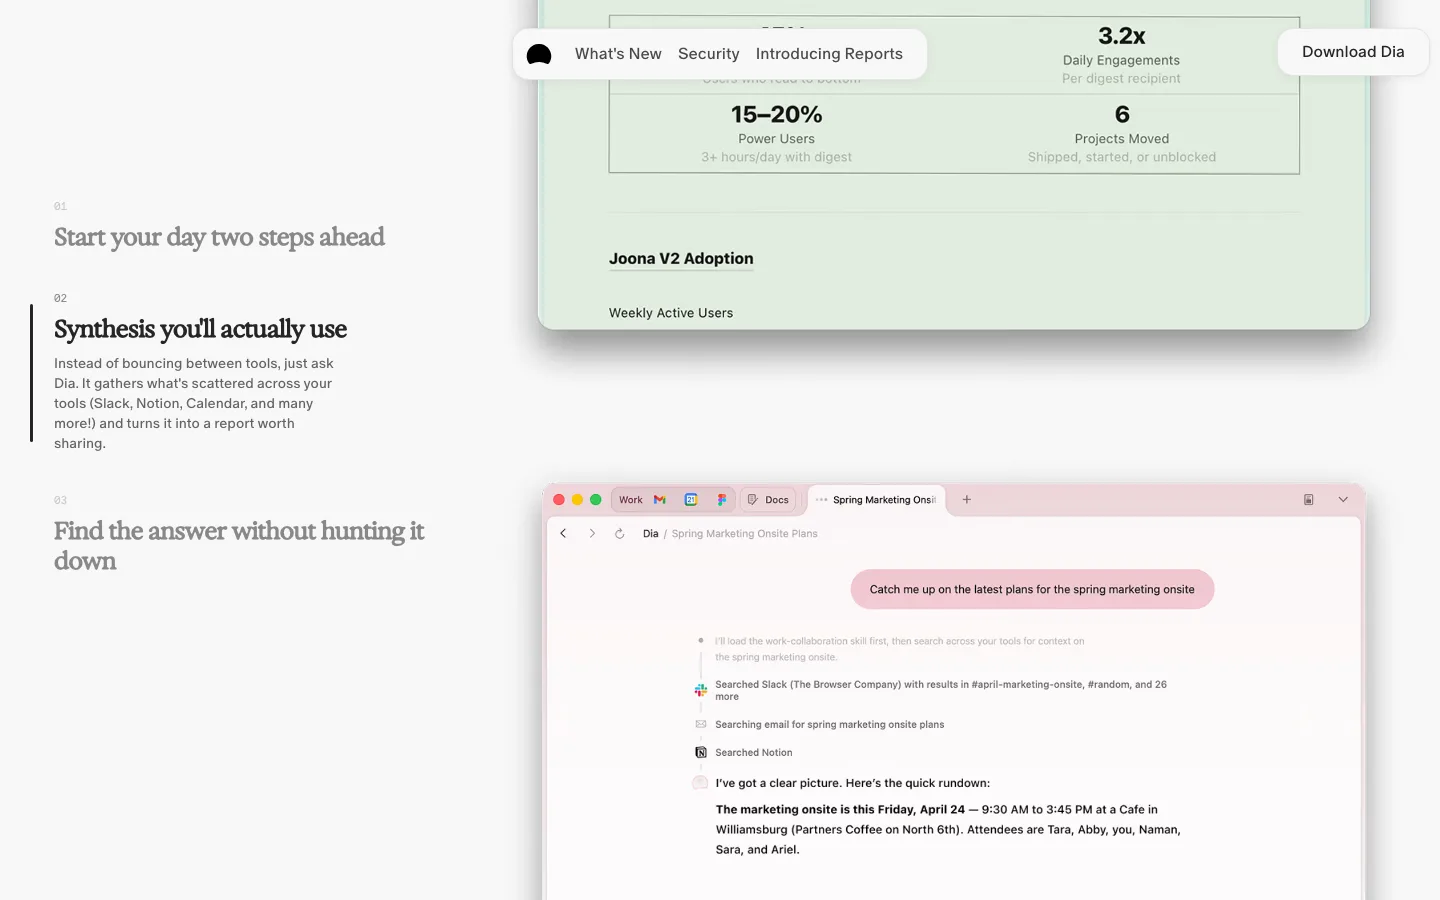This screenshot has height=900, width=1440.
Task: Click the 'Weekly Active Users' label
Action: (671, 313)
